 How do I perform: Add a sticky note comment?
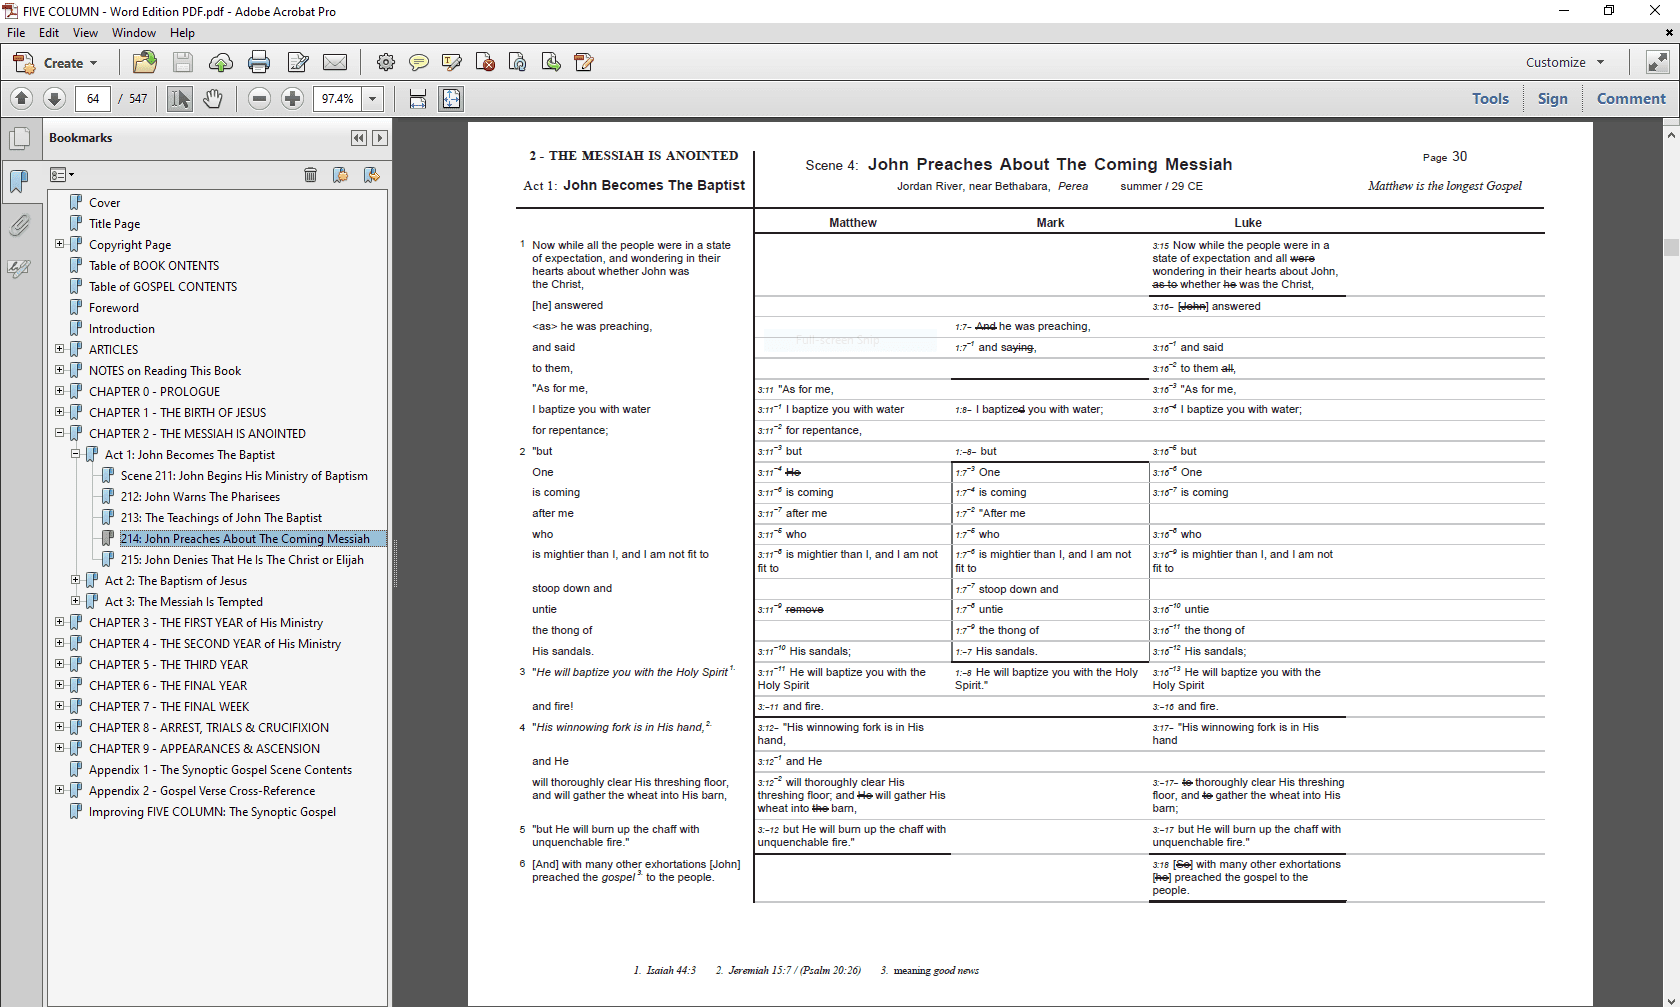419,62
